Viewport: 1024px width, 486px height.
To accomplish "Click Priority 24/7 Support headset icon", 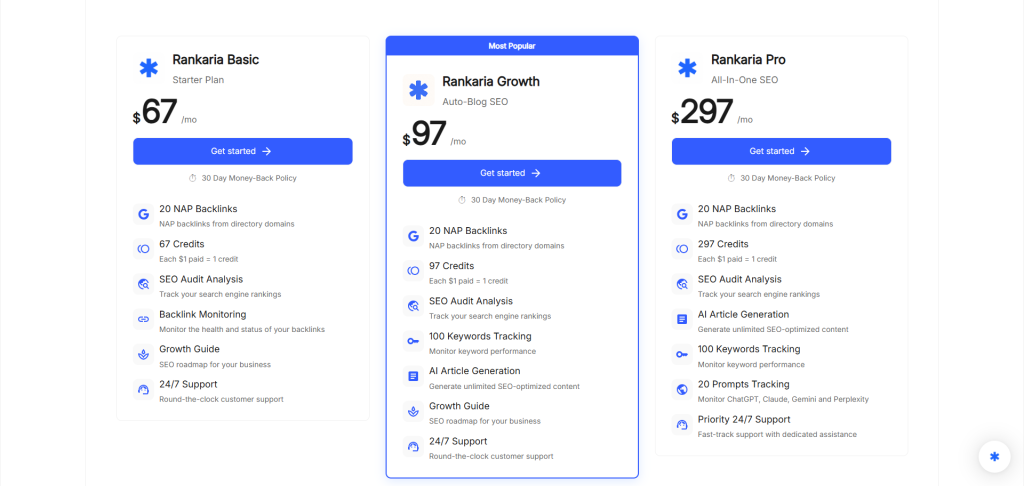I will [x=682, y=425].
